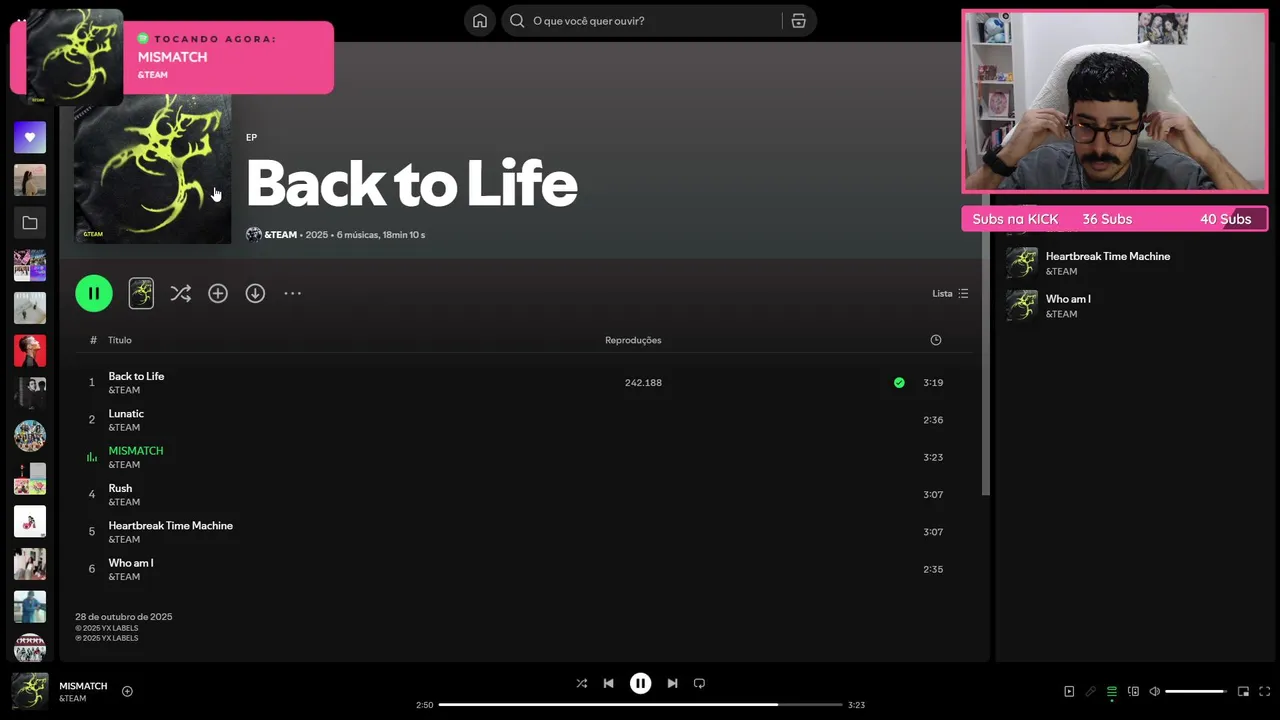Image resolution: width=1280 pixels, height=720 pixels.
Task: Open the pink-and-purple group cover playlist in the sidebar
Action: pos(30,265)
